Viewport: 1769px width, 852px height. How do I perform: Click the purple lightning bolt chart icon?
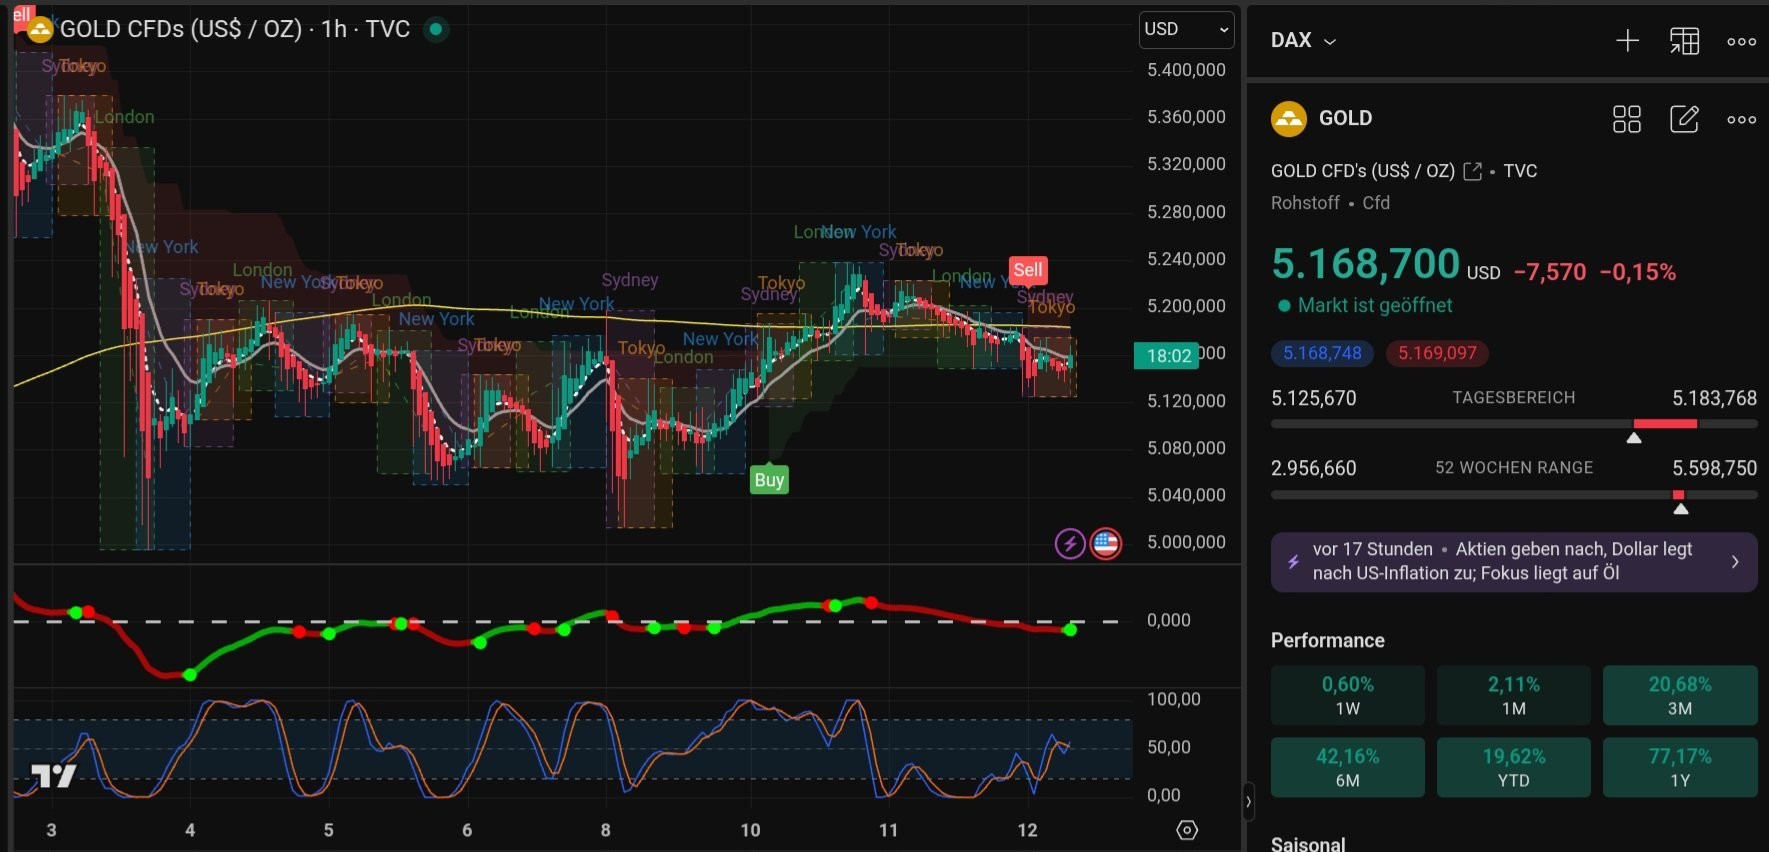pos(1070,544)
